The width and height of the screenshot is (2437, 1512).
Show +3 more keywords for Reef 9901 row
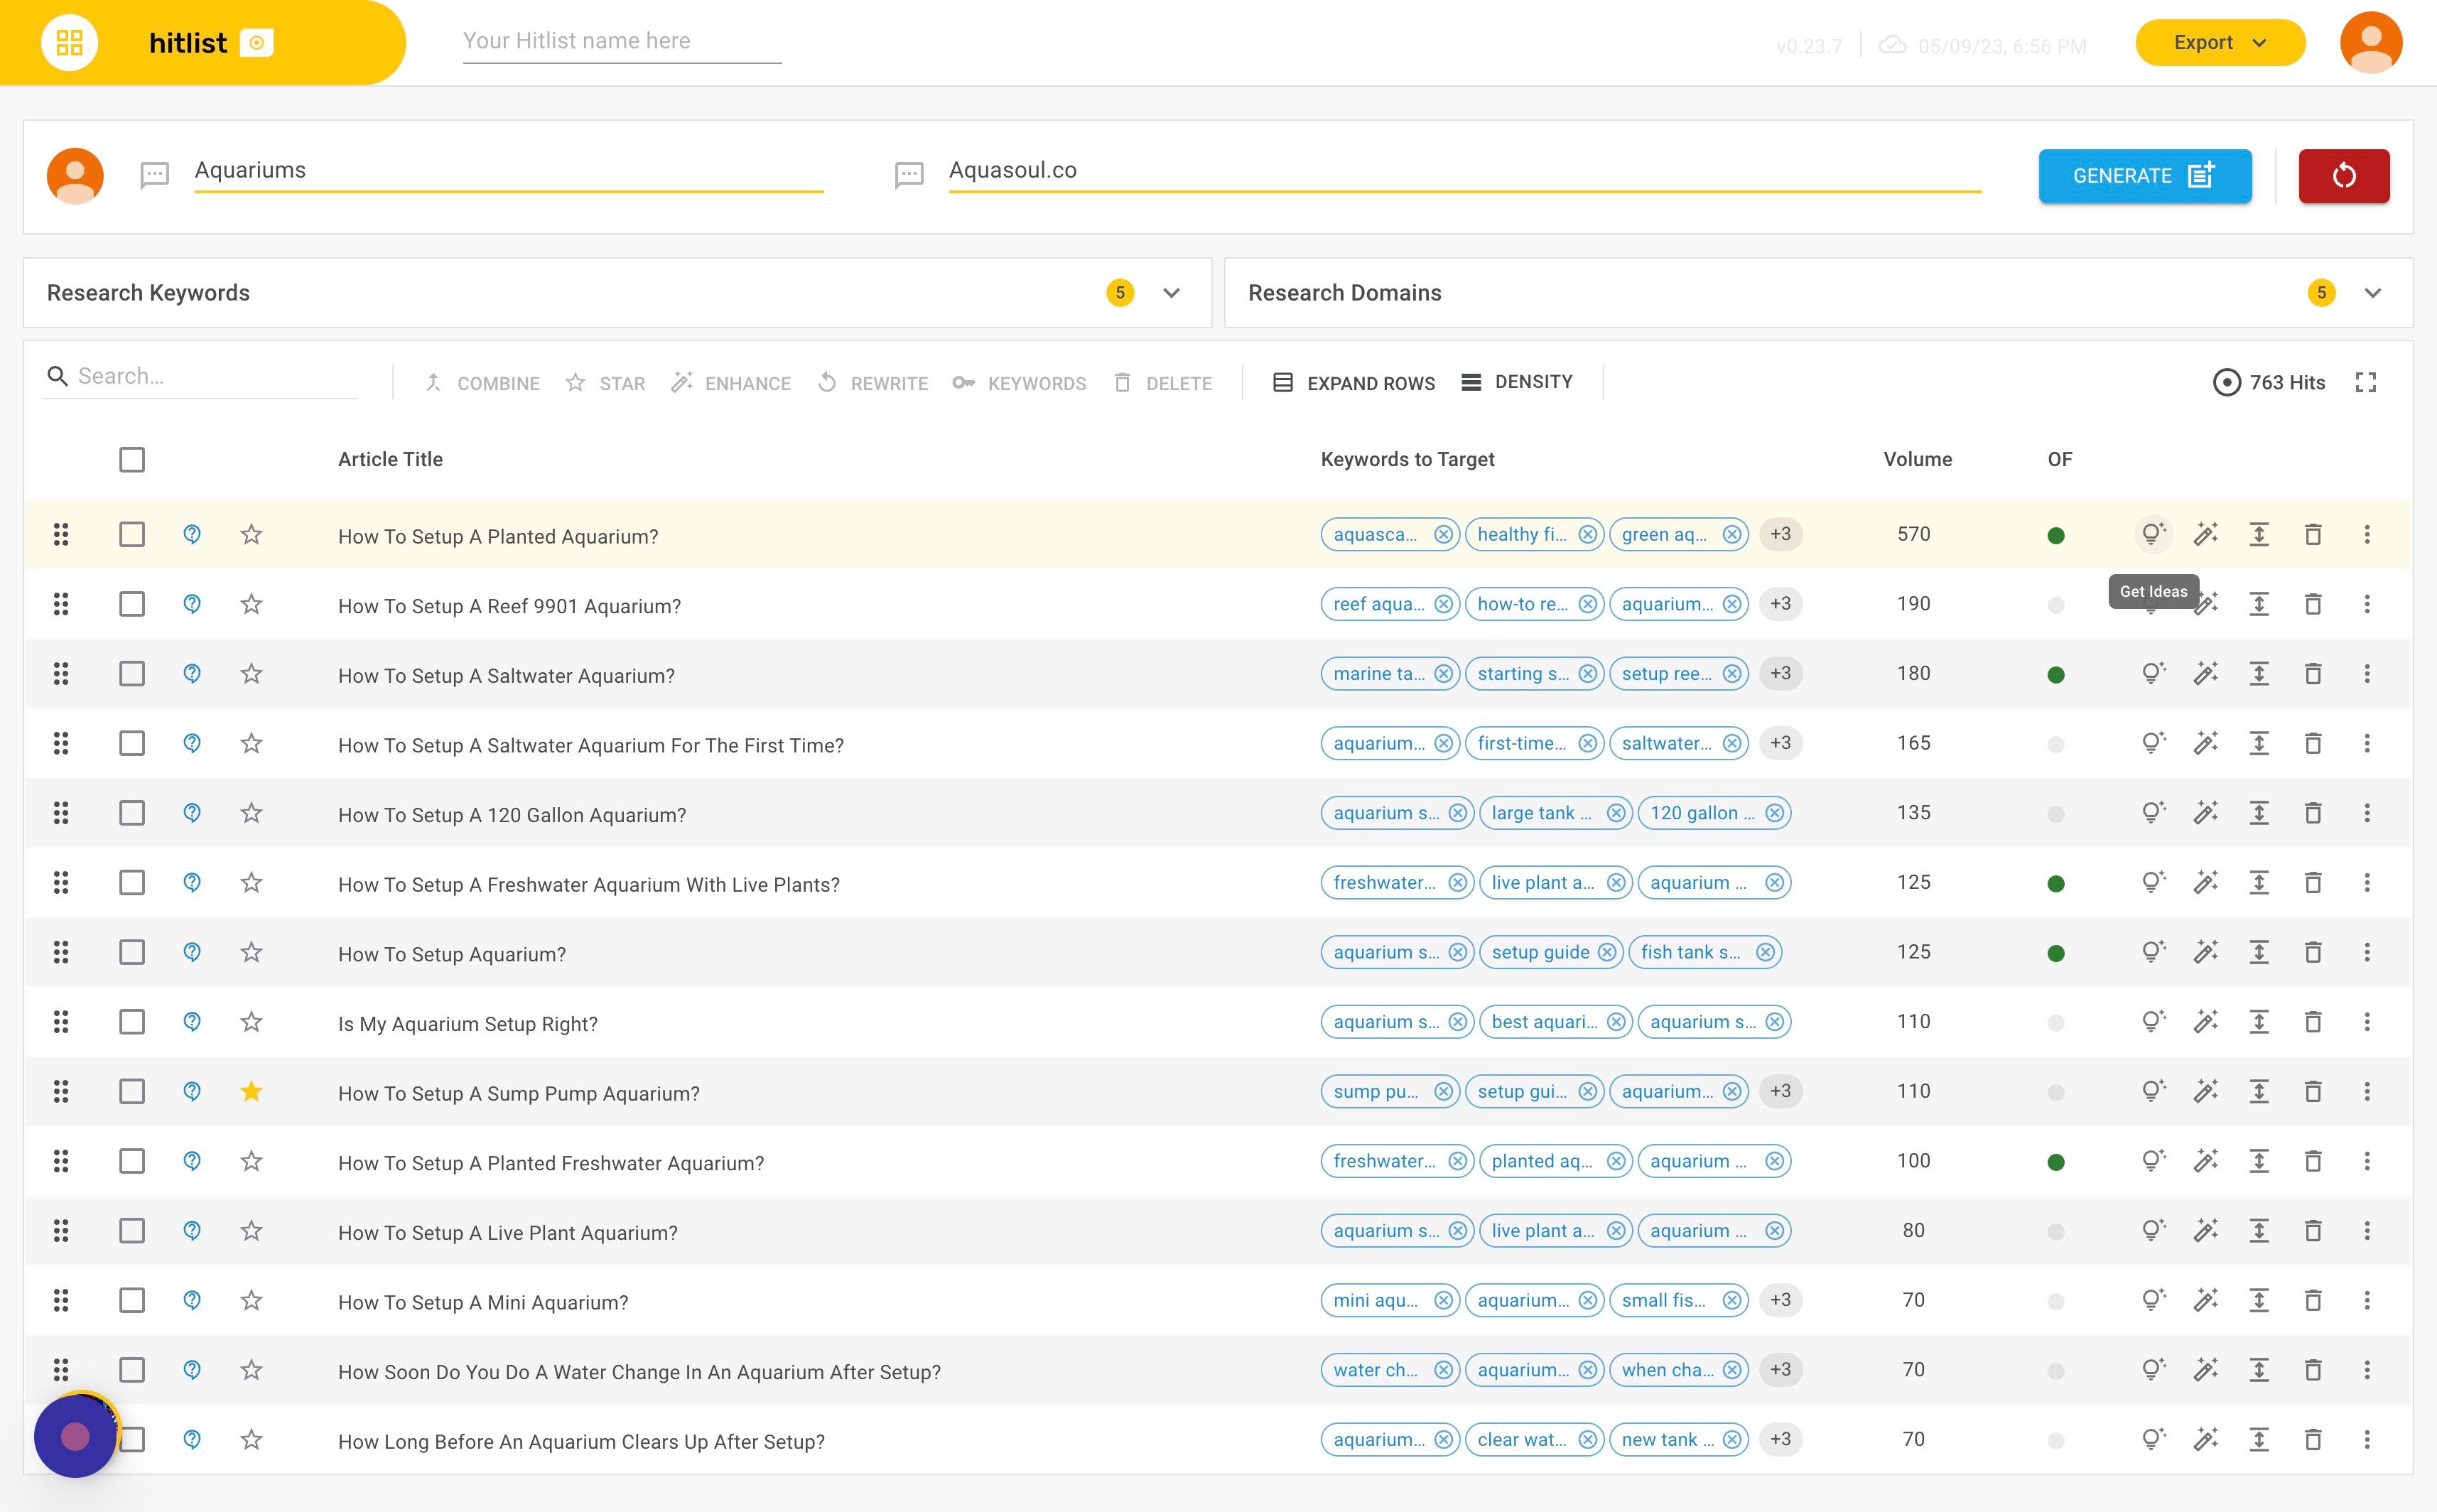(x=1780, y=604)
